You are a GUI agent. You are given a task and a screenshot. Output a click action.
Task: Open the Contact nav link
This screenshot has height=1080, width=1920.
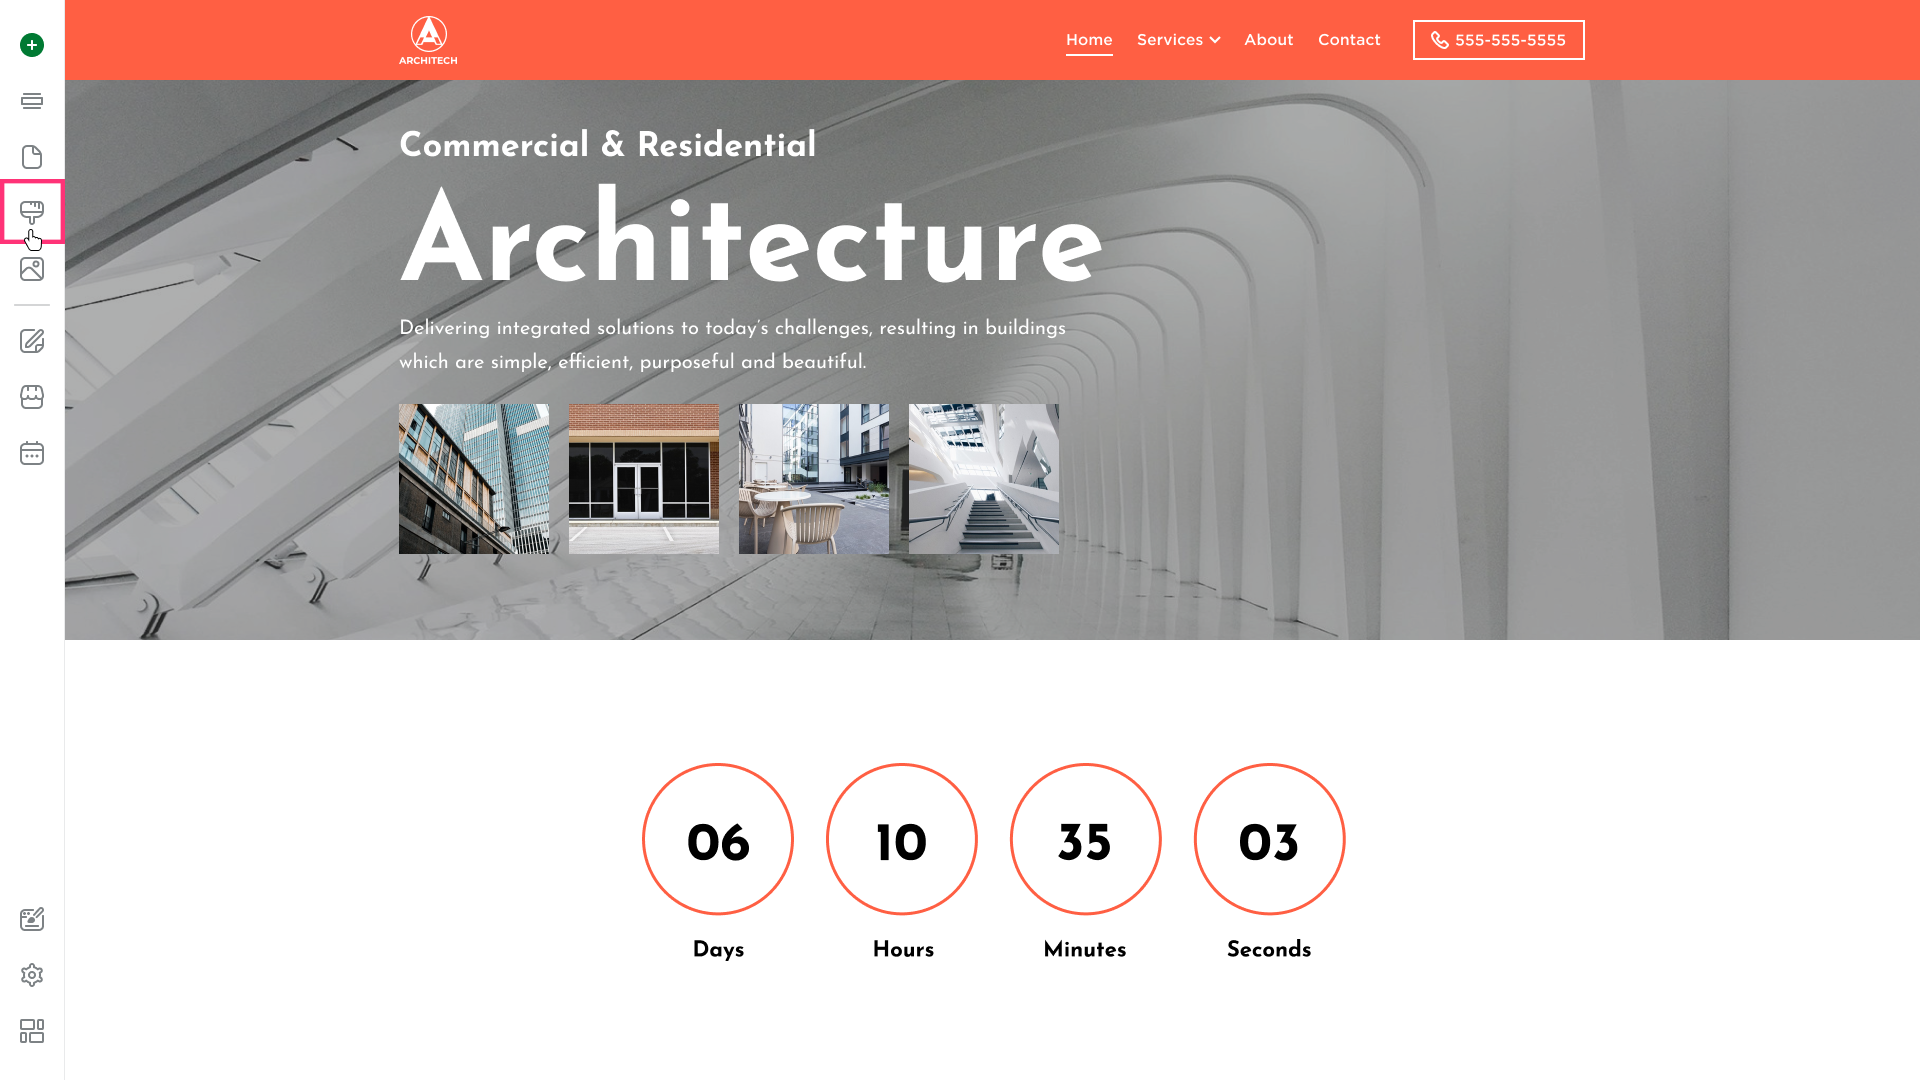coord(1348,40)
